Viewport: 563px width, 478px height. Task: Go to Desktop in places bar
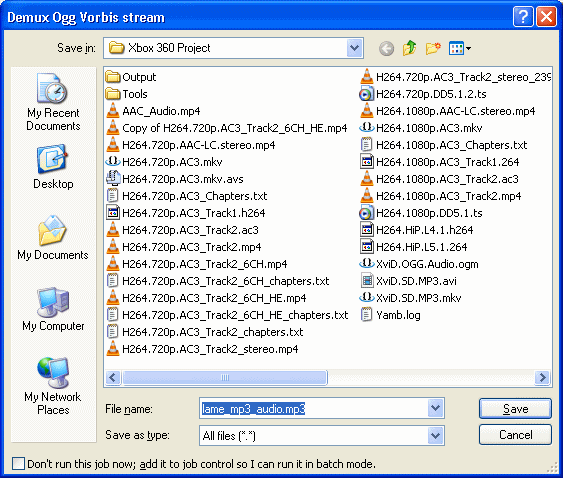click(53, 167)
